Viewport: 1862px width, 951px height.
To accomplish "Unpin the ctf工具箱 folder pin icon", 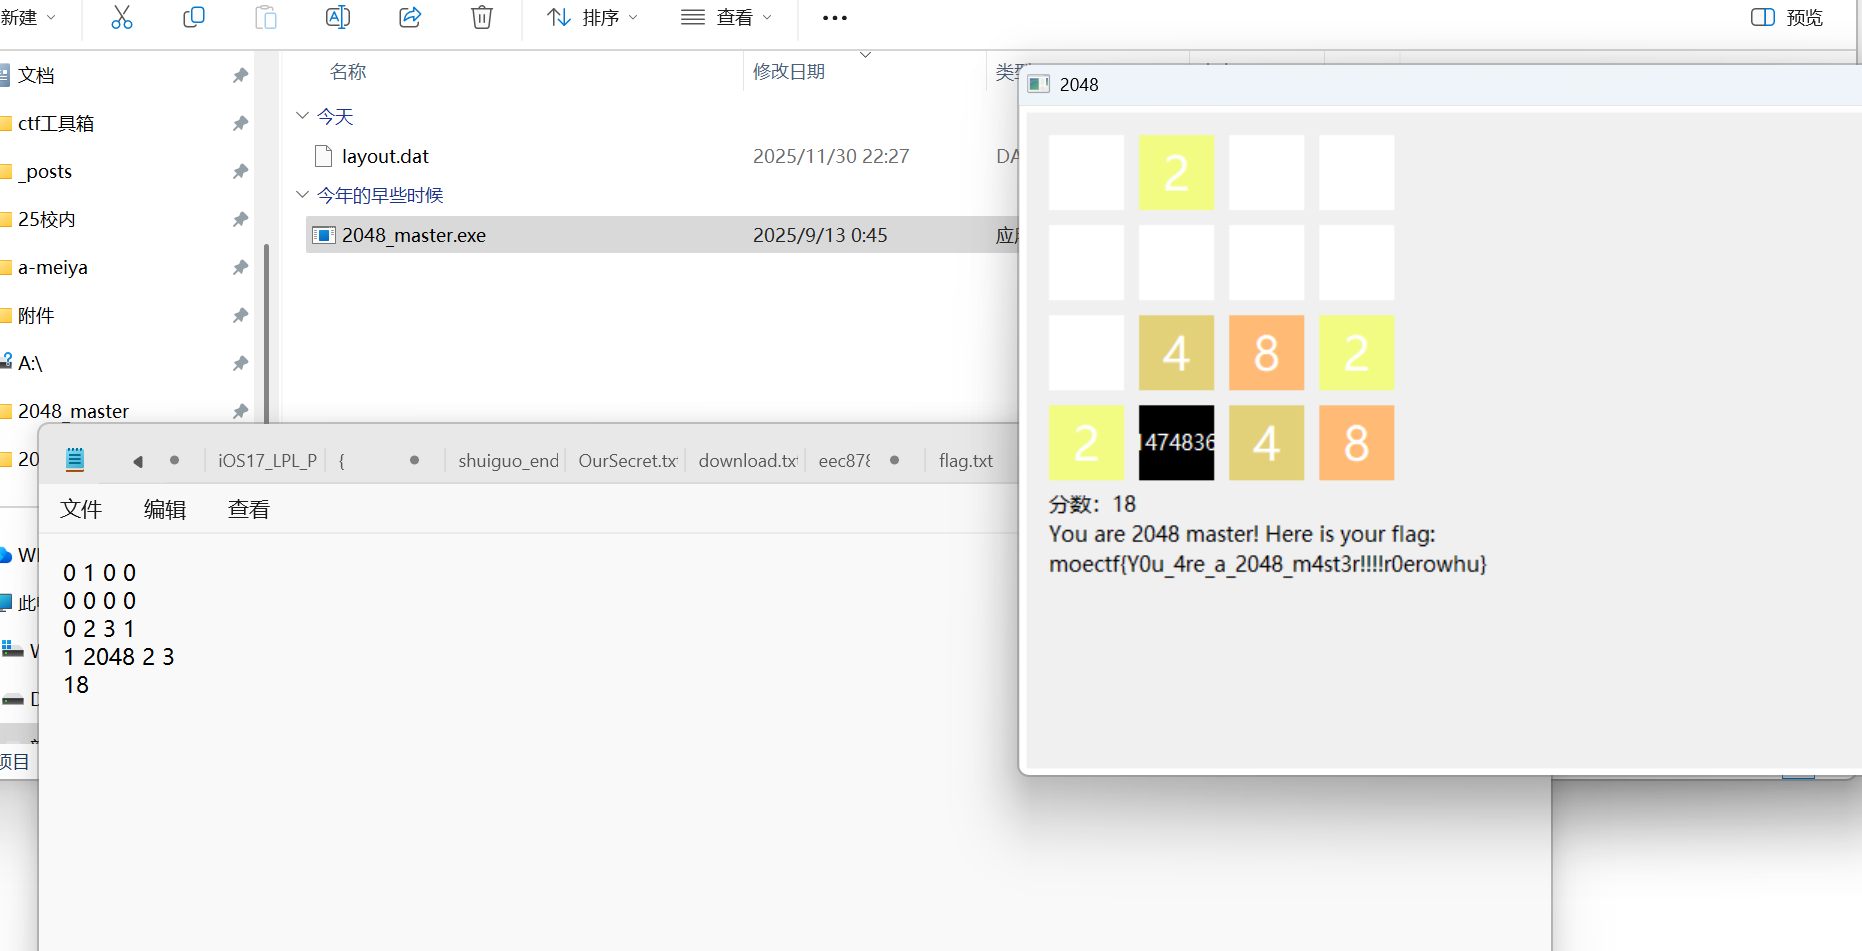I will tap(240, 123).
